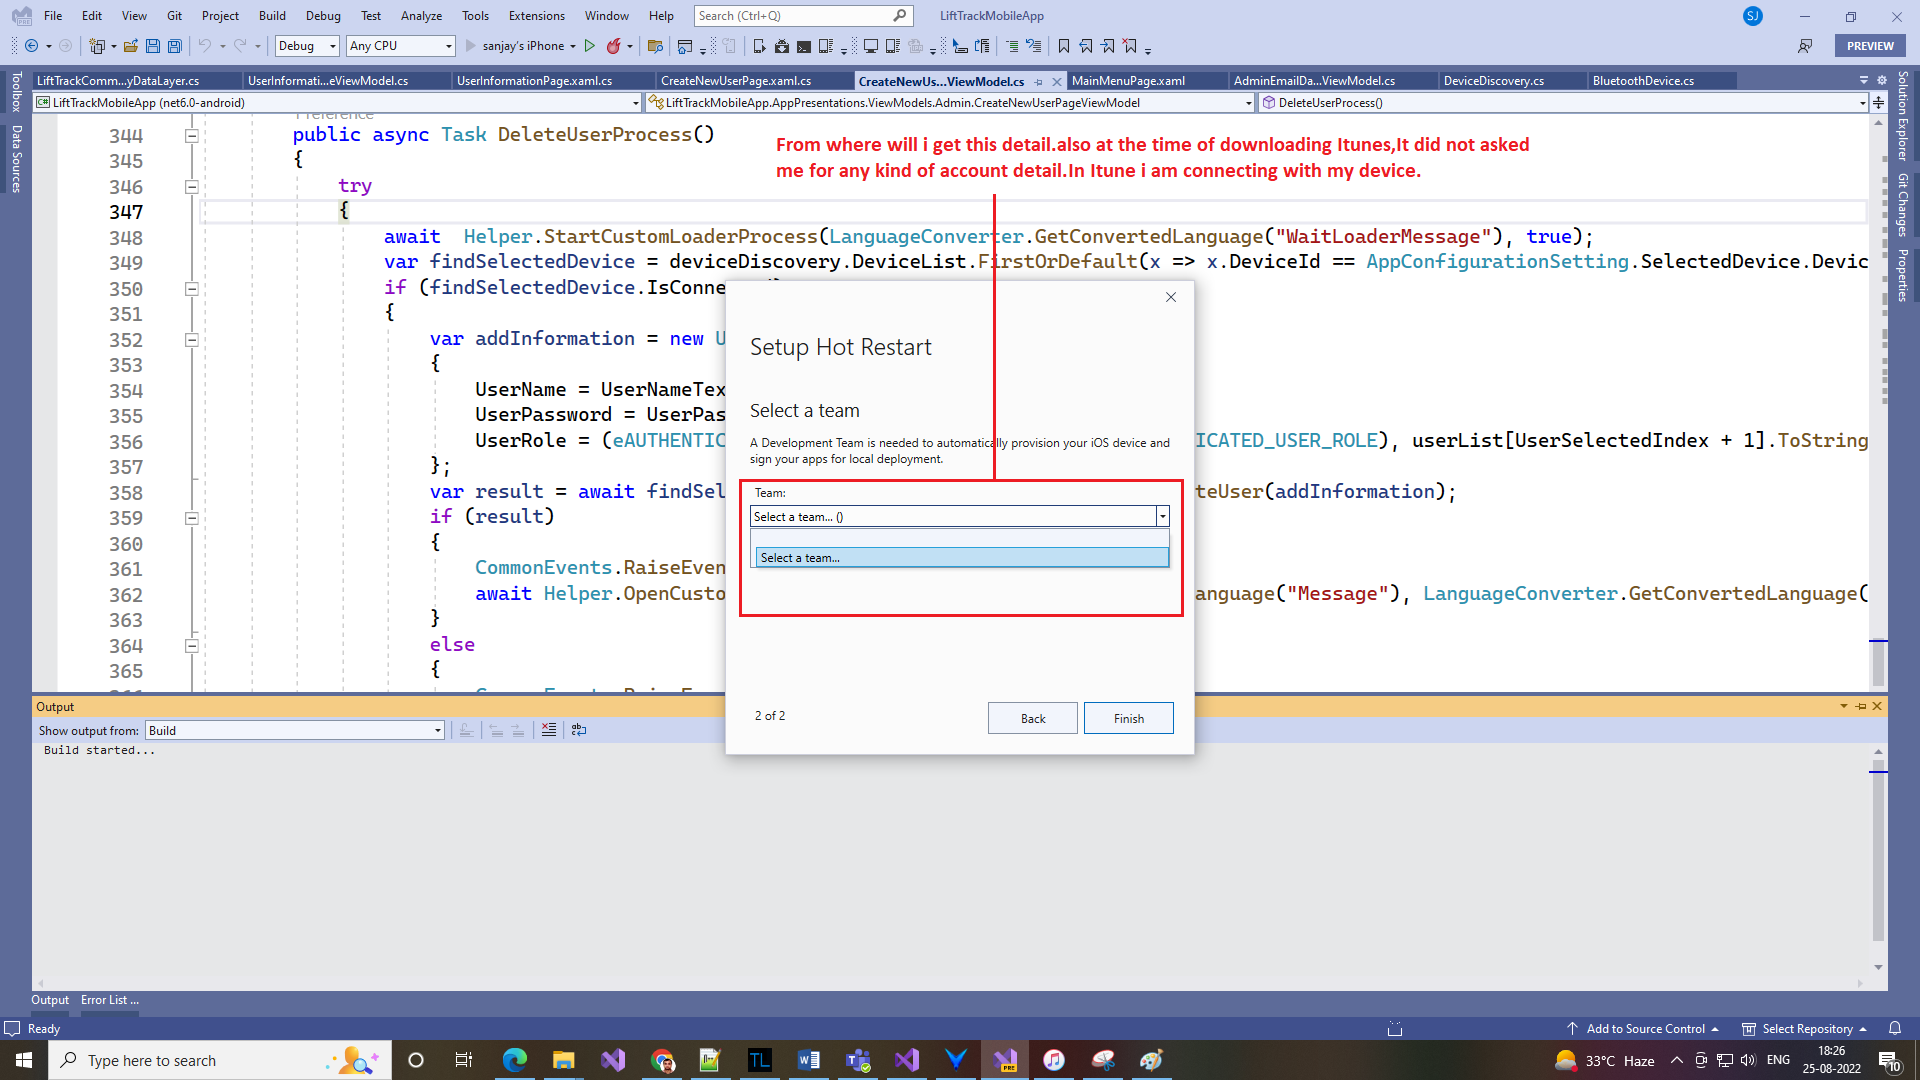Close the CreateNewUs...ViewModel.cs tab
Viewport: 1920px width, 1080px height.
point(1057,81)
